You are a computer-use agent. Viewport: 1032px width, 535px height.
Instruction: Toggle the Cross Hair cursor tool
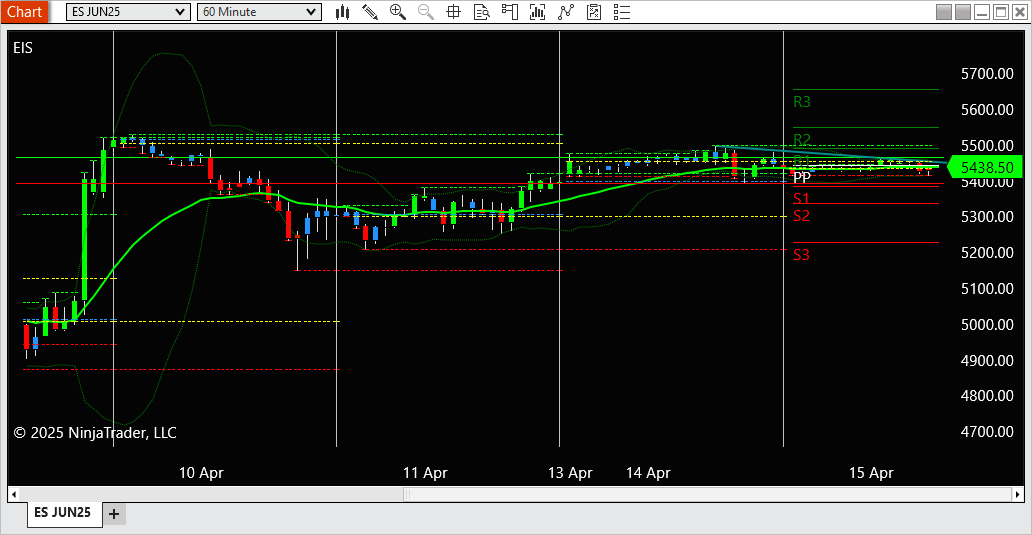click(453, 12)
